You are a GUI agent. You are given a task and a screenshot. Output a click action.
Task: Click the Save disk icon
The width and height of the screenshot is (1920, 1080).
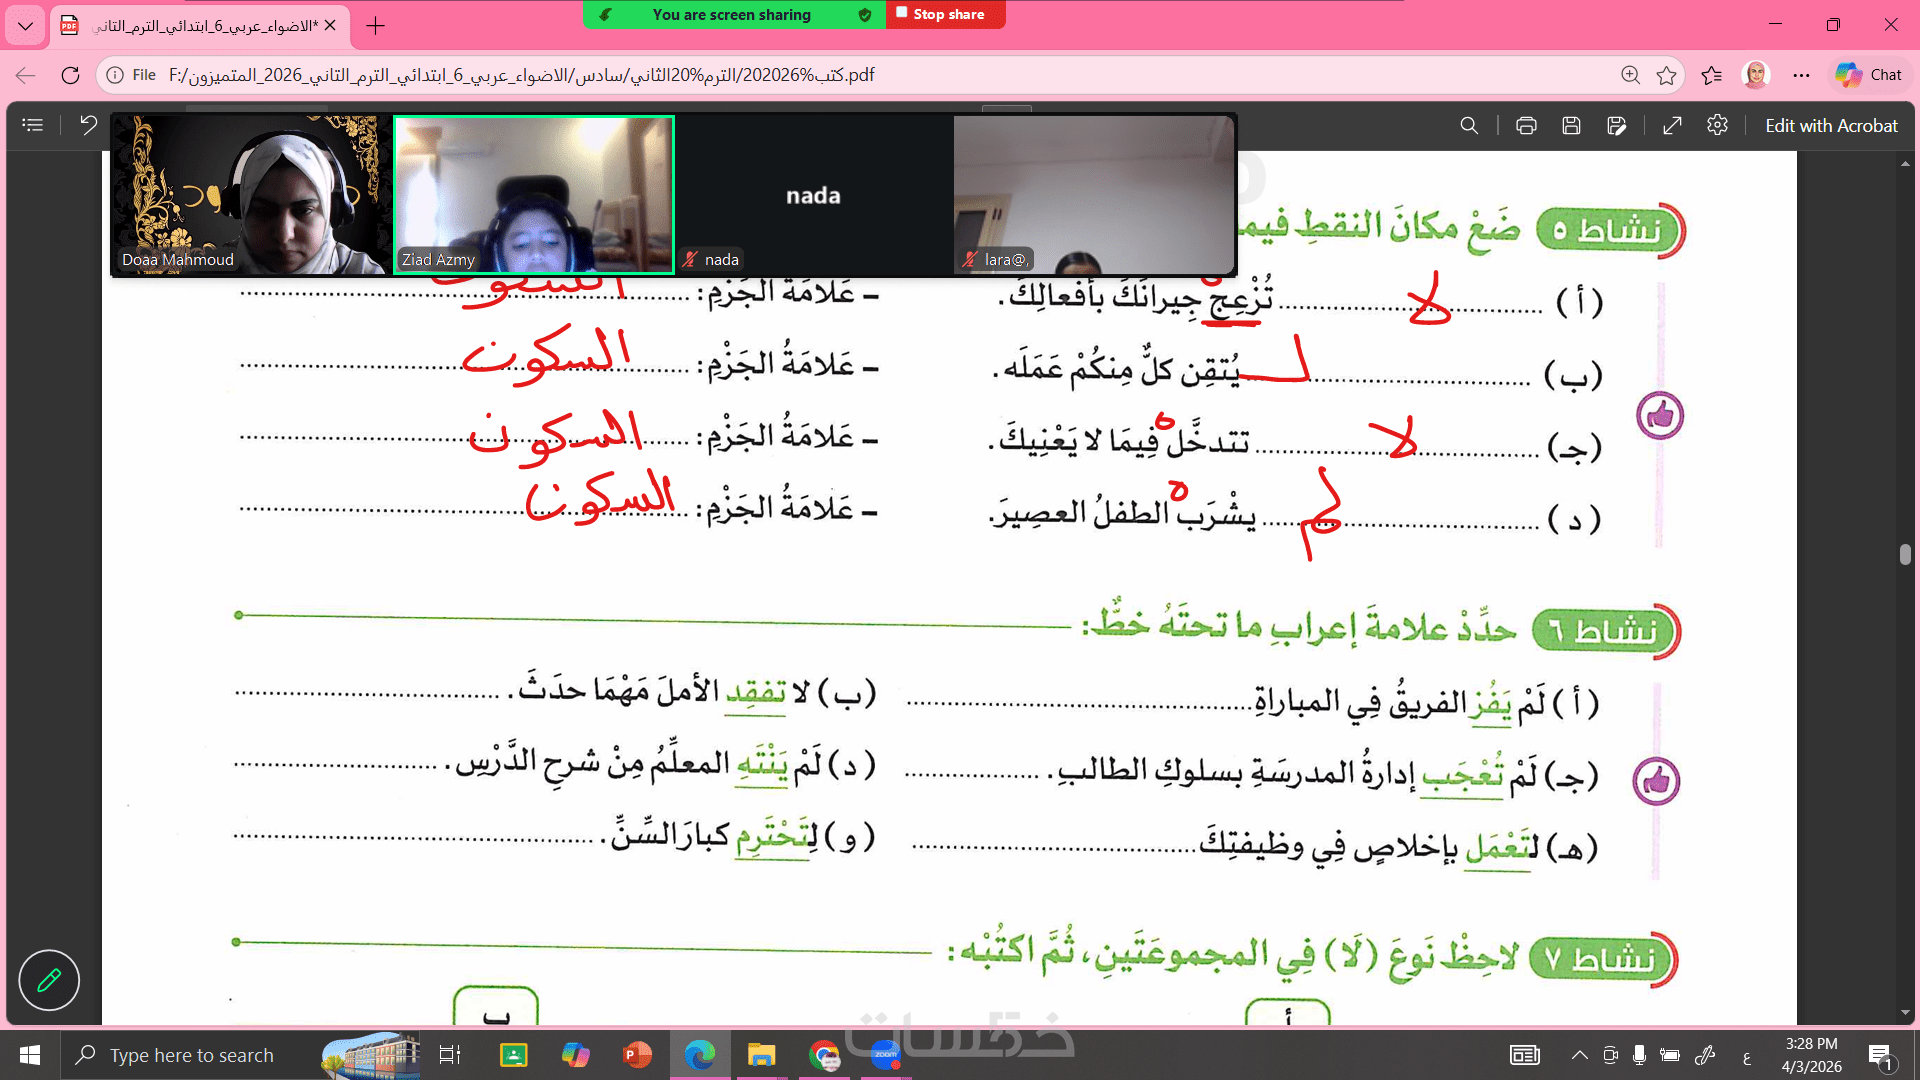[x=1571, y=126]
